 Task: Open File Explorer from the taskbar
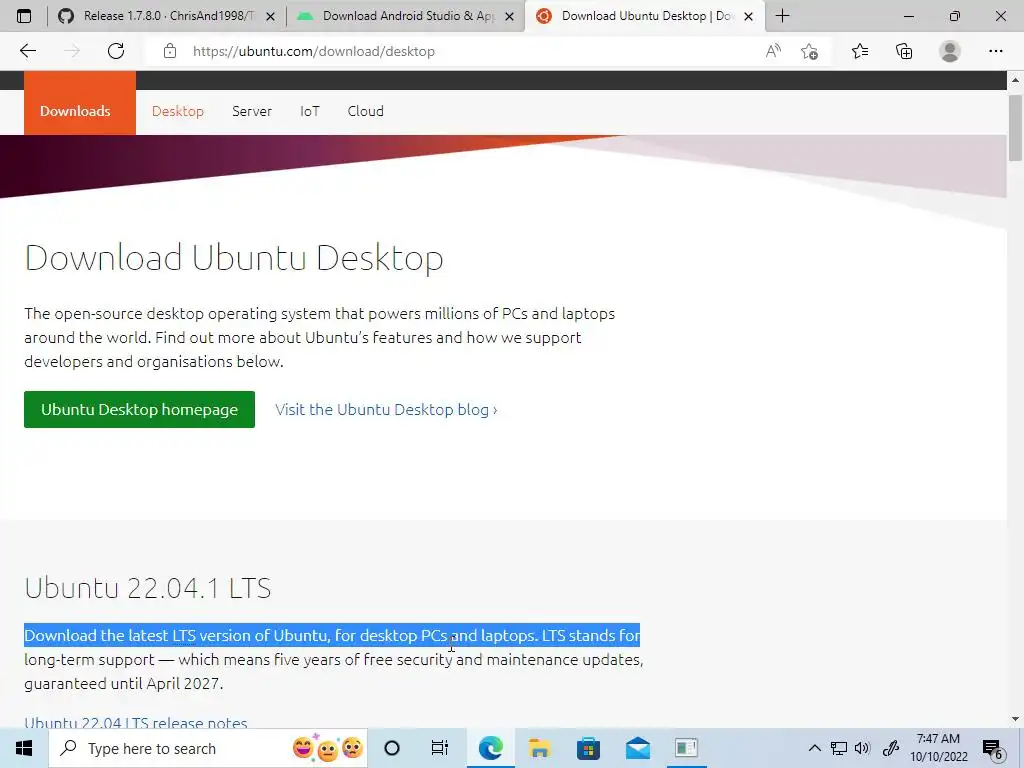click(539, 748)
